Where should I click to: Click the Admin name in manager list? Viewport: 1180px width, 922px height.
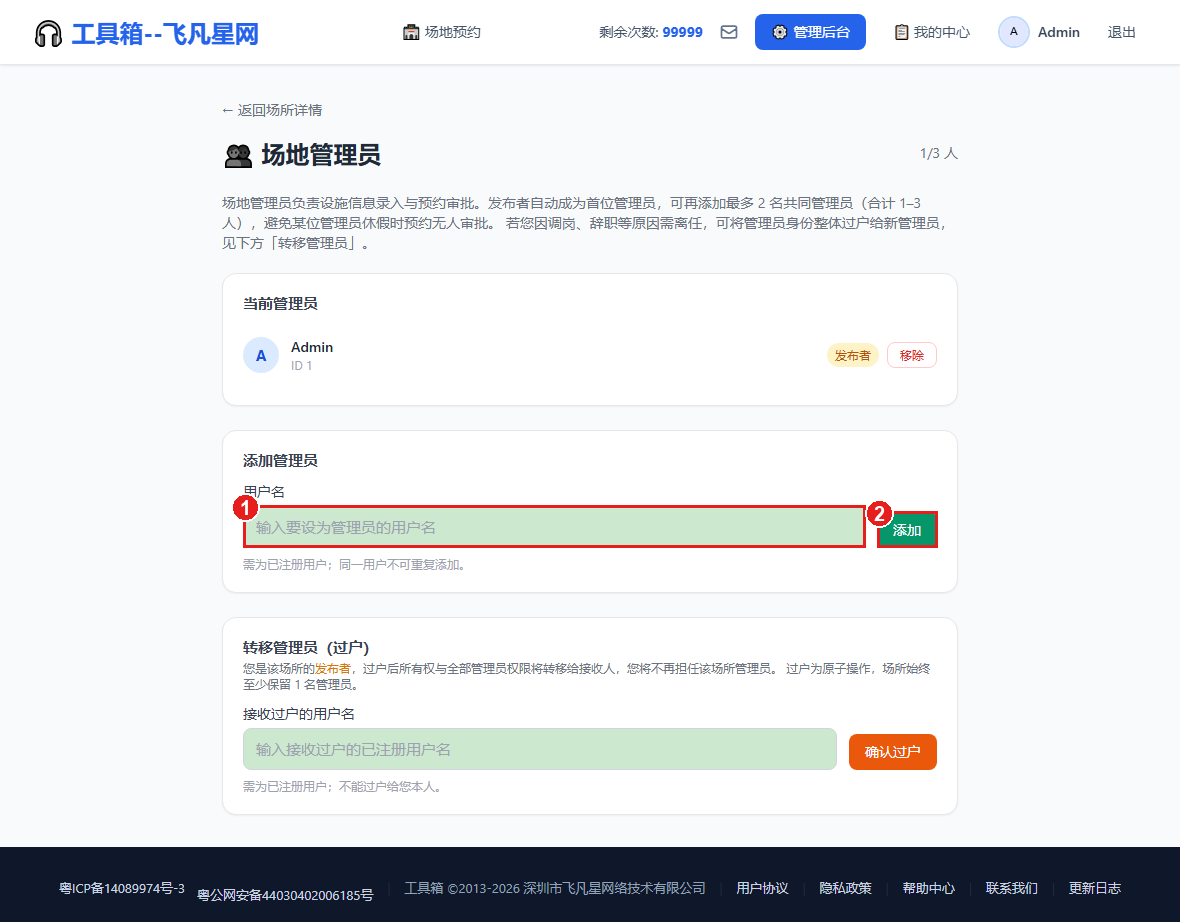tap(312, 347)
